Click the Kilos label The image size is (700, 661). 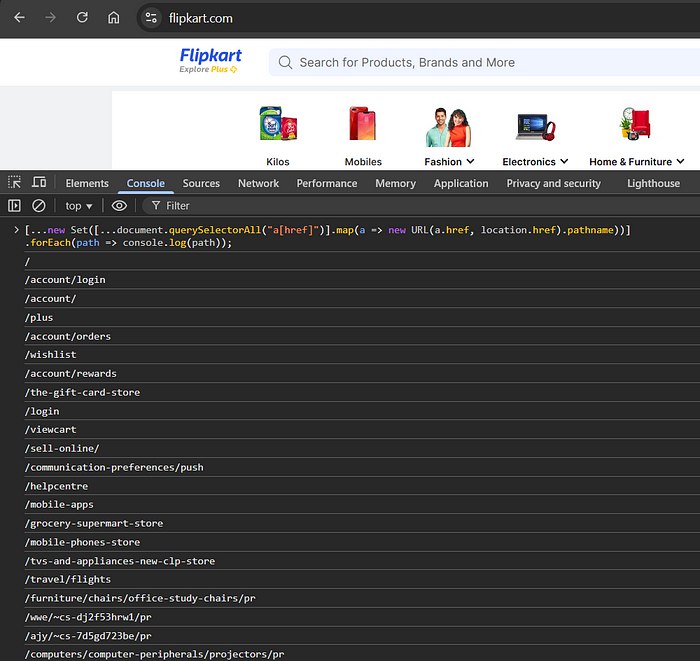coord(278,162)
